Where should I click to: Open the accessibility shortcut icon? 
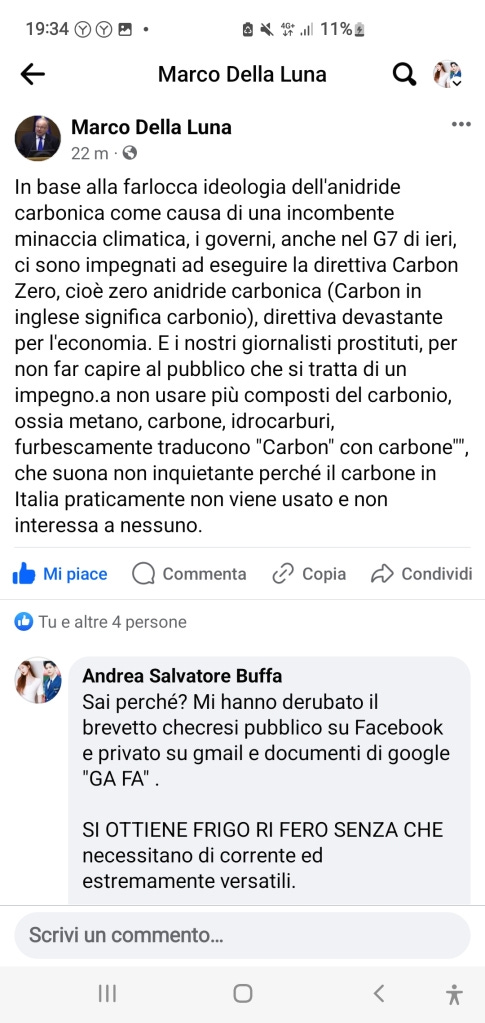[x=454, y=994]
